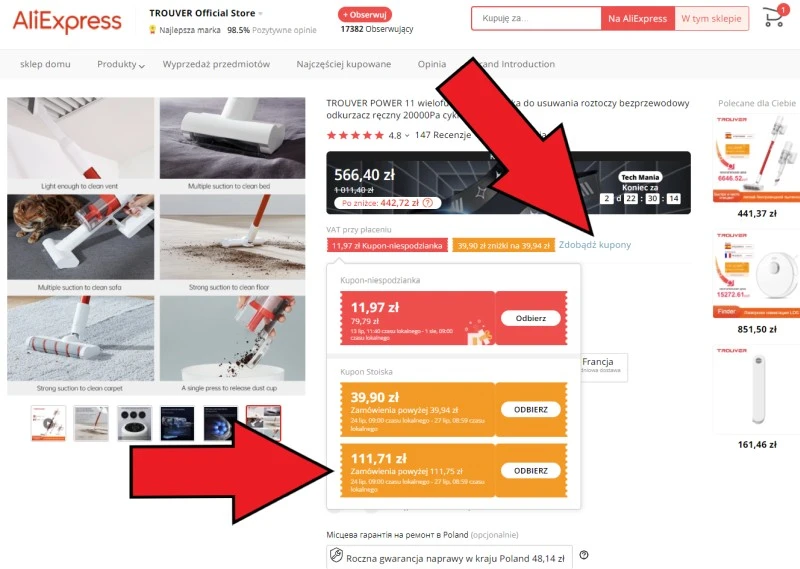Image resolution: width=800 pixels, height=569 pixels.
Task: Select the three-dots product thumbnail
Action: point(135,423)
